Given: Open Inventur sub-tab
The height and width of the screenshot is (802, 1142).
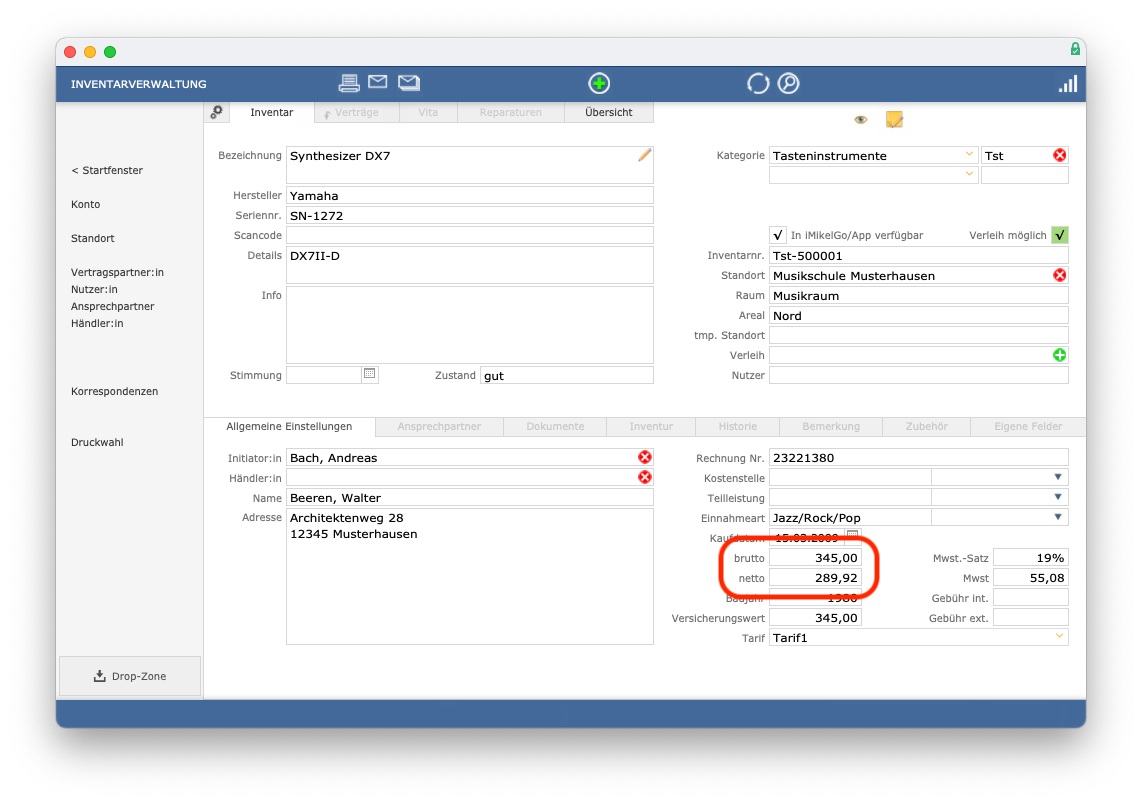Looking at the screenshot, I should pyautogui.click(x=651, y=426).
